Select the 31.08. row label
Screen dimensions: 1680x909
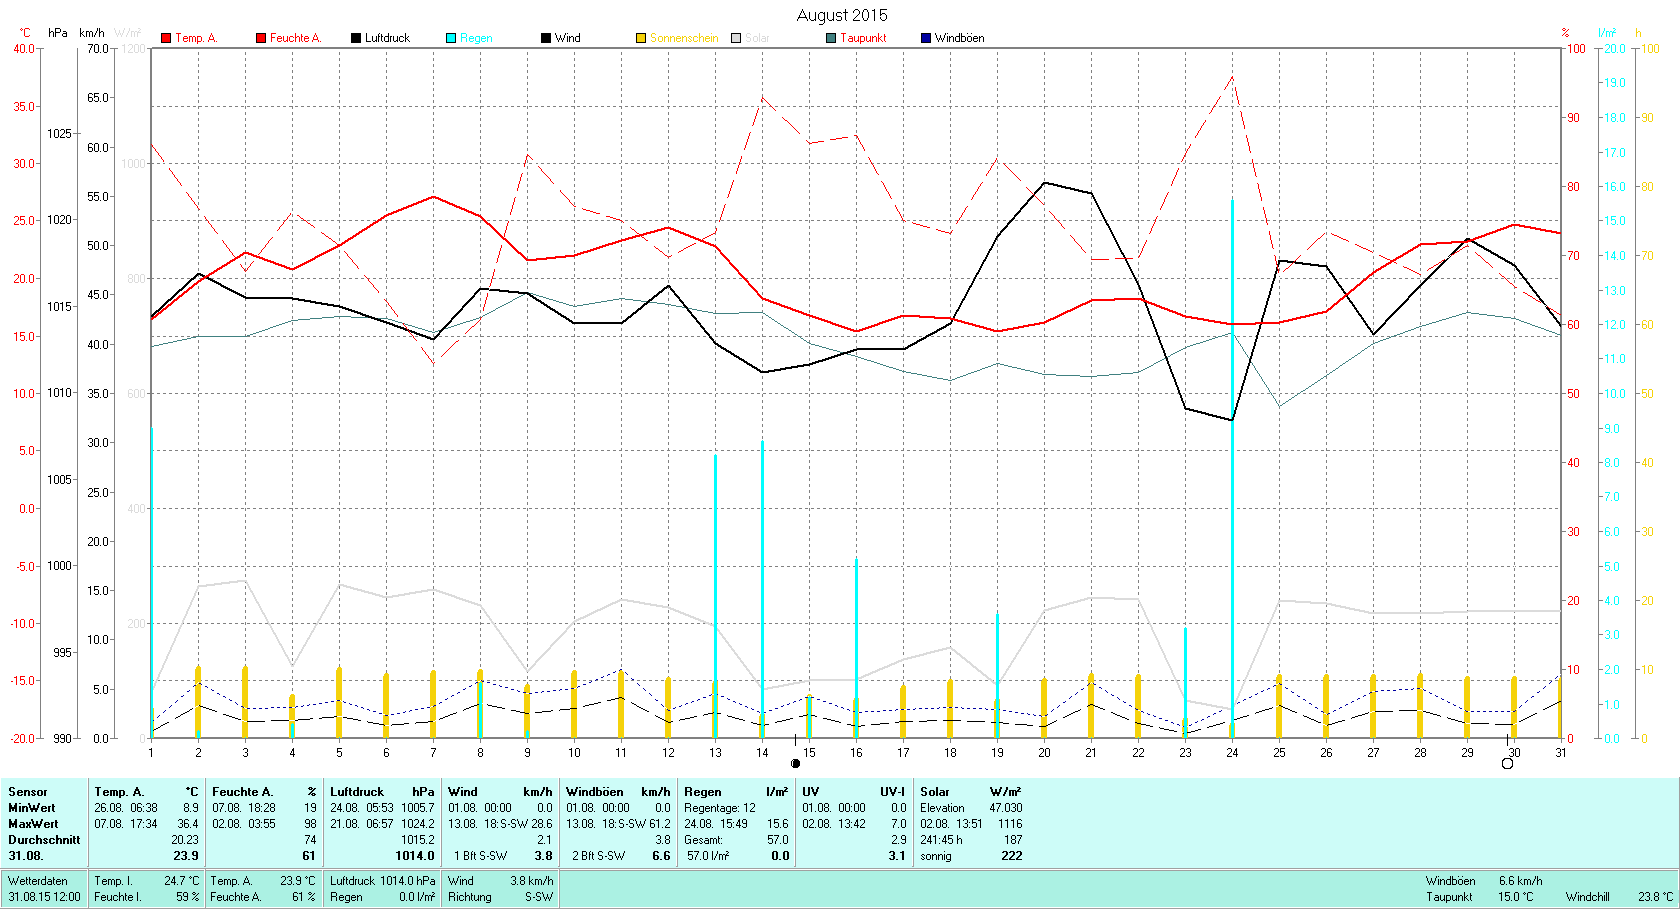point(26,856)
